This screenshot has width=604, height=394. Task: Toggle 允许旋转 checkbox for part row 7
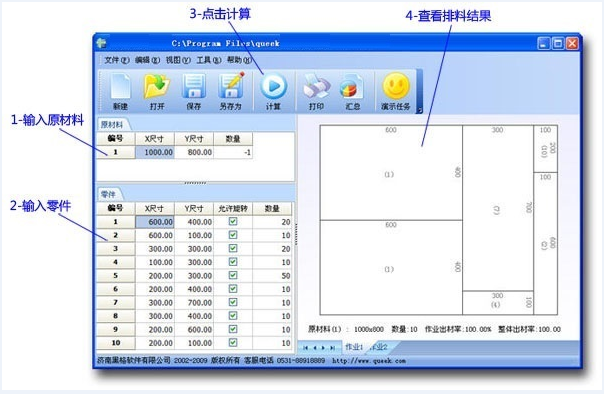233,302
